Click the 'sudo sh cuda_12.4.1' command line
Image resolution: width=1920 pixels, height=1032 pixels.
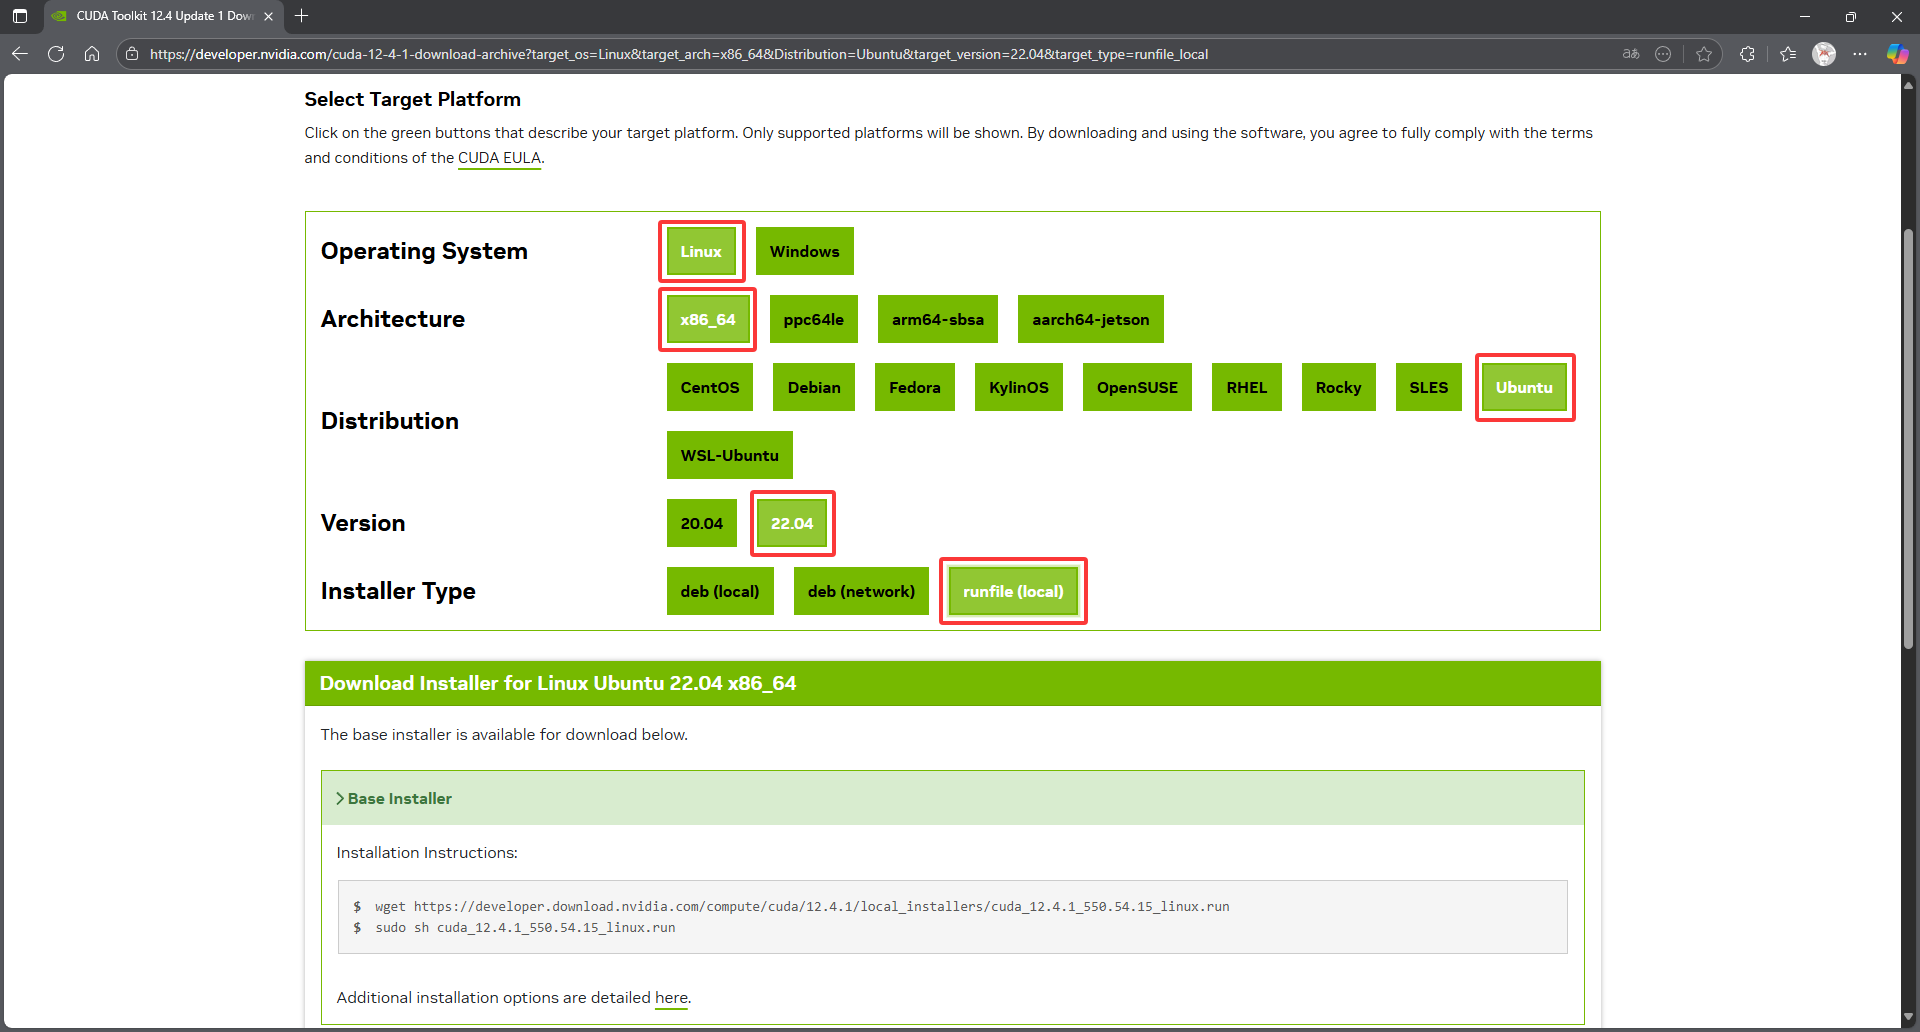click(525, 928)
